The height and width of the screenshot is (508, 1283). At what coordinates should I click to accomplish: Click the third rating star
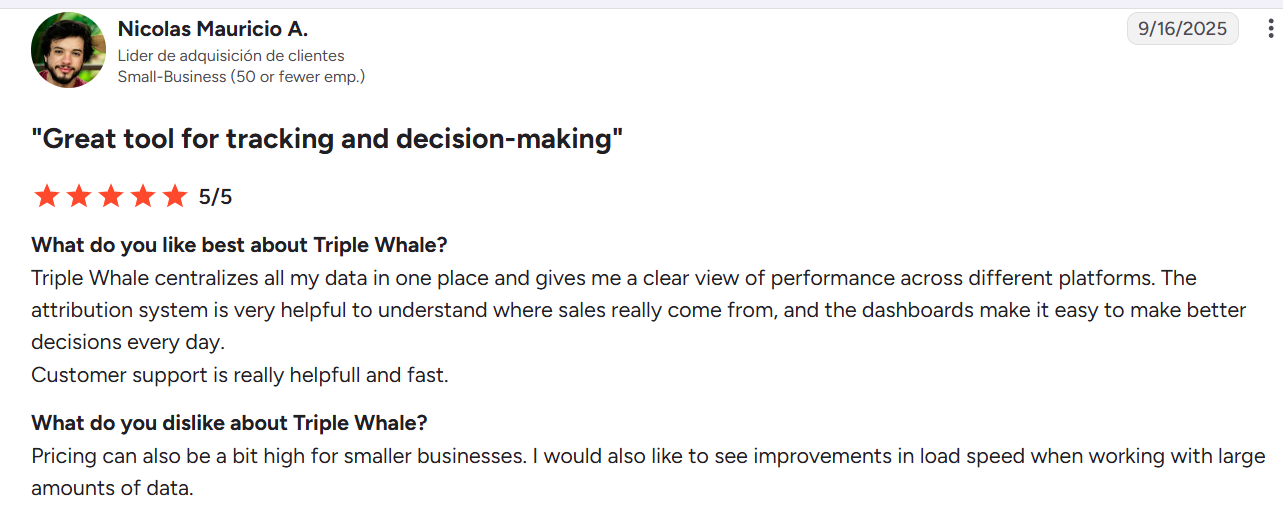tap(110, 196)
